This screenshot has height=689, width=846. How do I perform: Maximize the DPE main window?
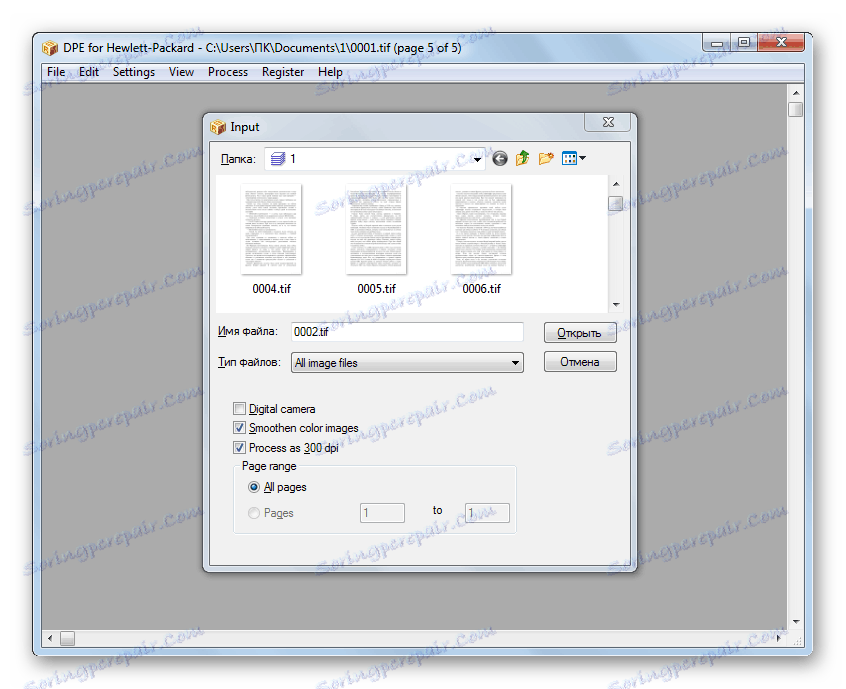[x=744, y=42]
